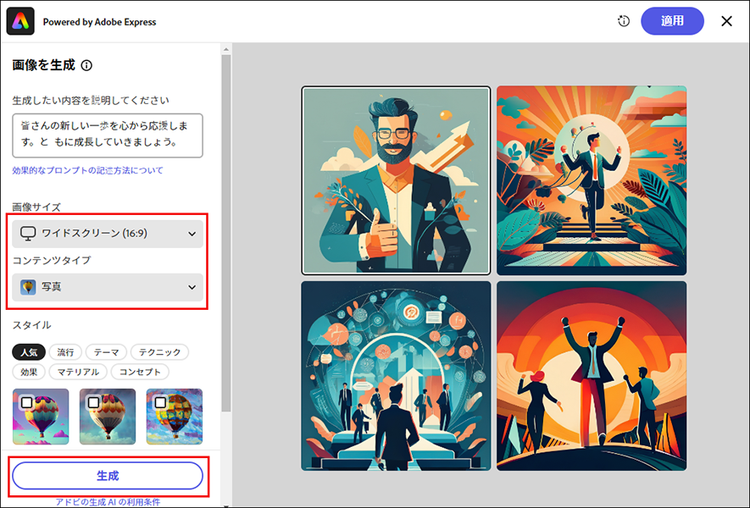750x508 pixels.
Task: Tick the checkbox on the second balloon style
Action: 93,402
